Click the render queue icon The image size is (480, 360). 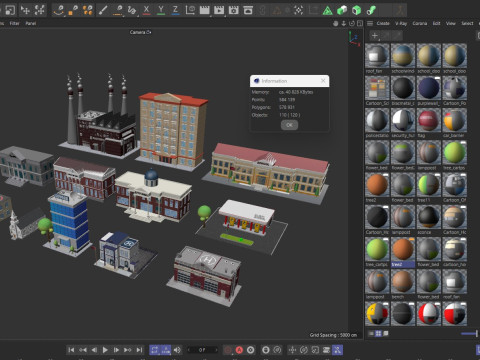click(x=248, y=10)
